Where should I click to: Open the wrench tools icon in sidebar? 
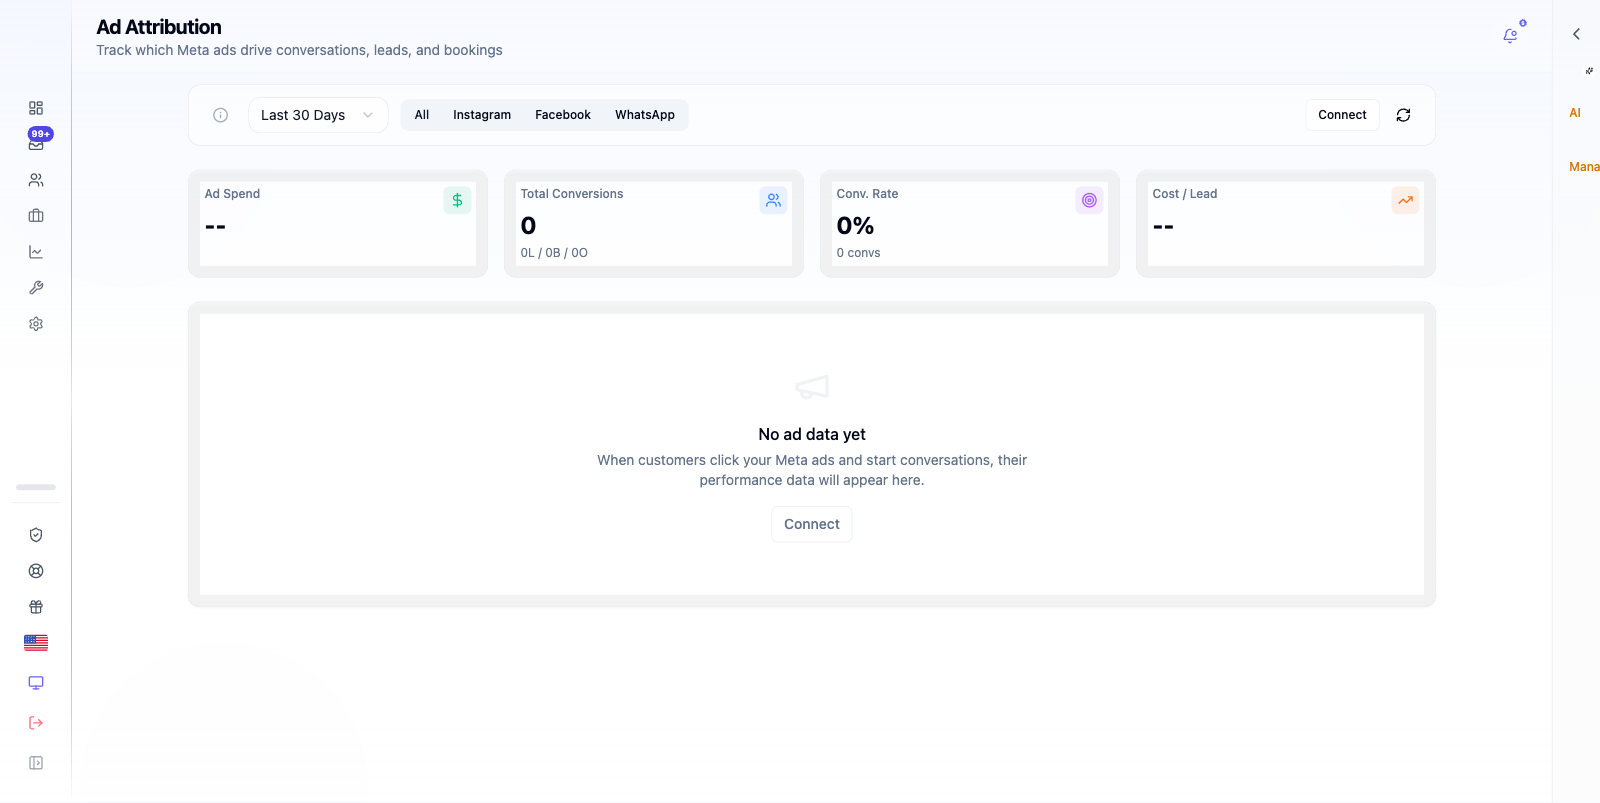coord(36,288)
